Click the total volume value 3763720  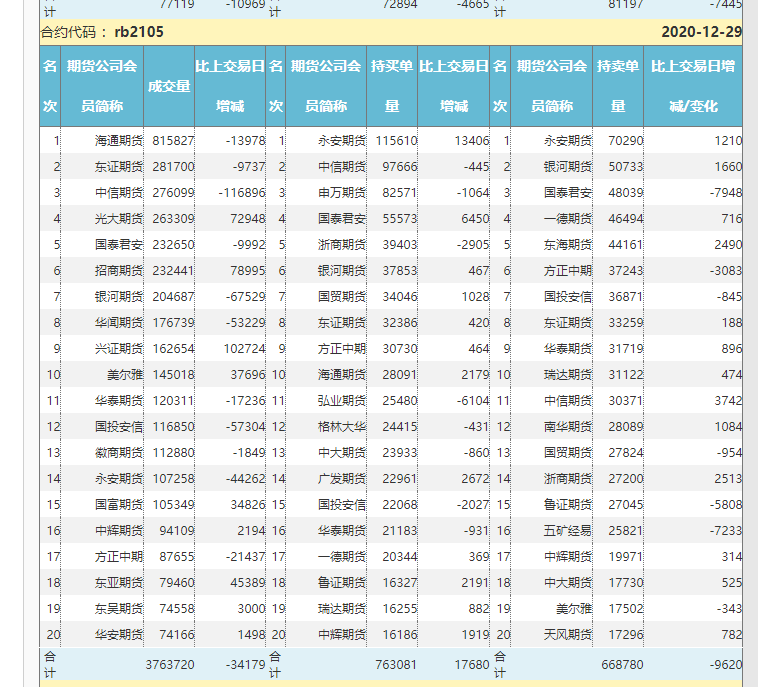pyautogui.click(x=169, y=664)
